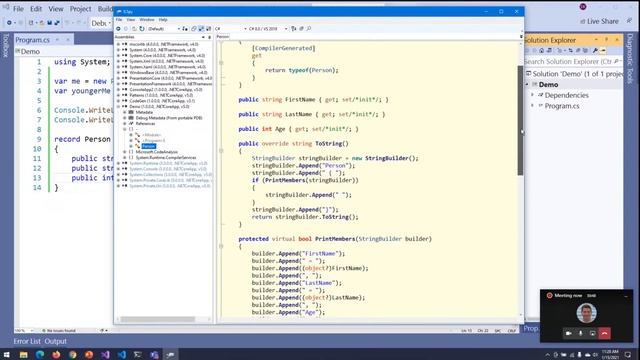Click the Back navigation icon in ILSpy toolbar
640x360 pixels.
point(118,29)
